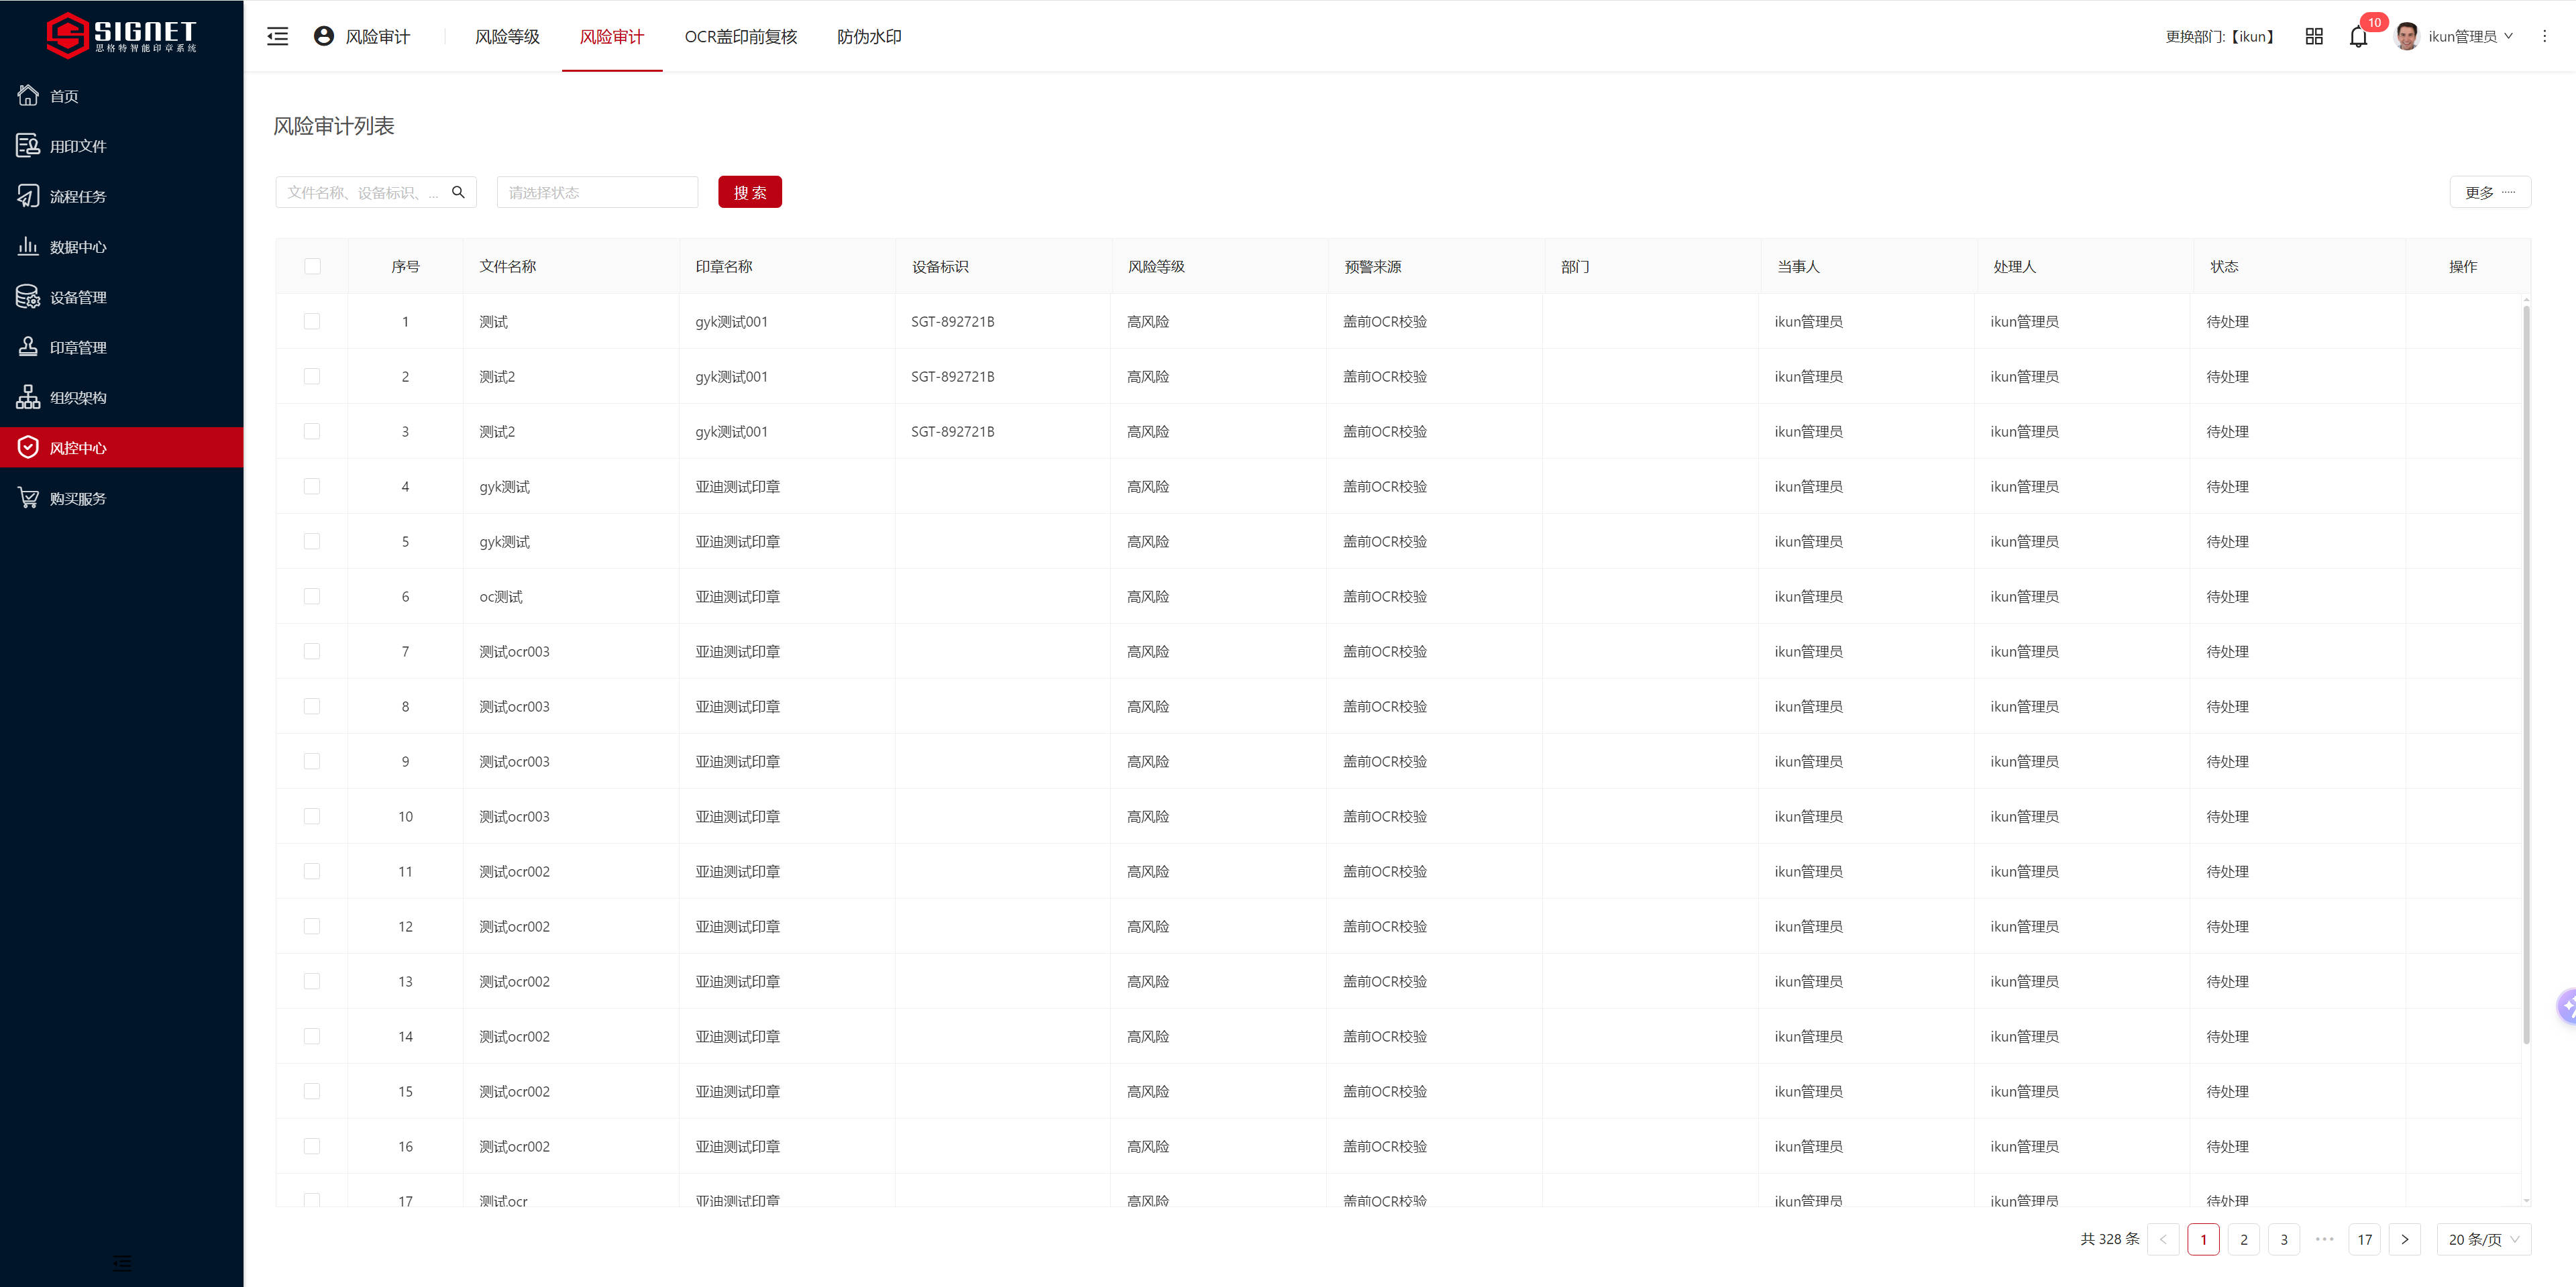The height and width of the screenshot is (1287, 2576).
Task: Toggle the select-all checkbox in table header
Action: click(x=312, y=266)
